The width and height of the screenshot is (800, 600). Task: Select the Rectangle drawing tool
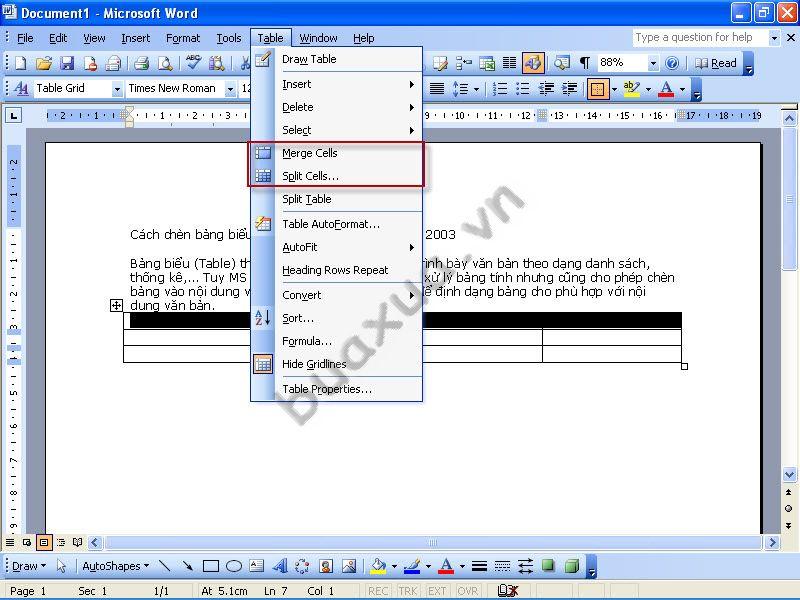pos(211,566)
